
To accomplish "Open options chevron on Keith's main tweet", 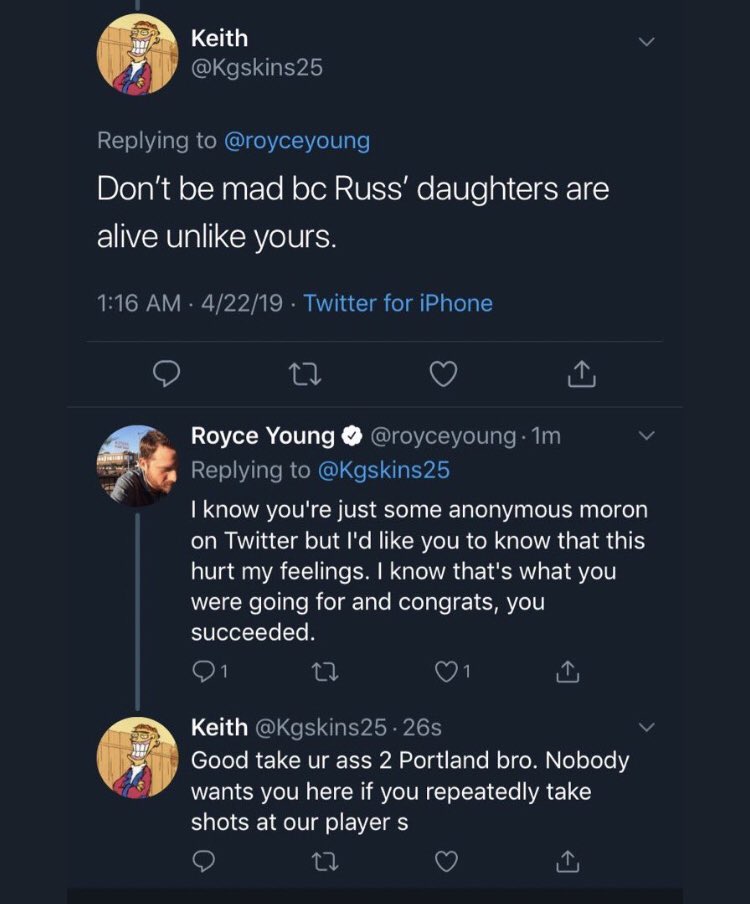I will point(646,42).
